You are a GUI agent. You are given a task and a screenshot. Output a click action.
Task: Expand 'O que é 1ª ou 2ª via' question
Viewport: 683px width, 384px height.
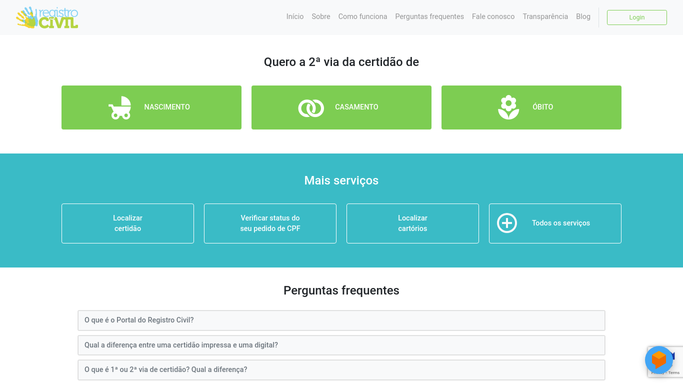[x=342, y=370]
